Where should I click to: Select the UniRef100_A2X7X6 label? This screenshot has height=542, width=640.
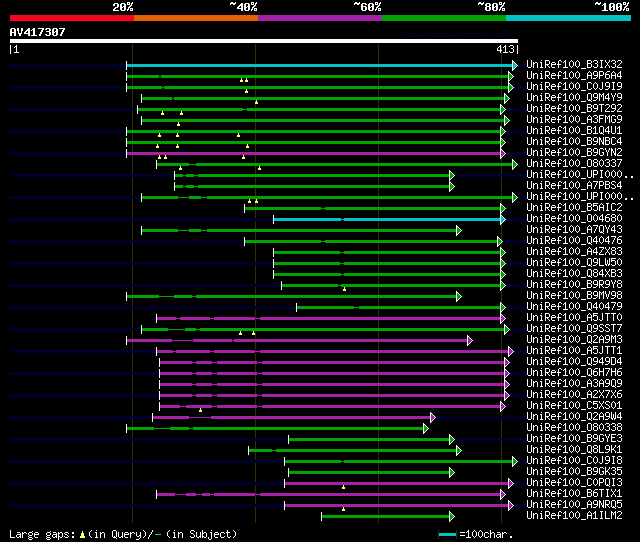tap(574, 395)
